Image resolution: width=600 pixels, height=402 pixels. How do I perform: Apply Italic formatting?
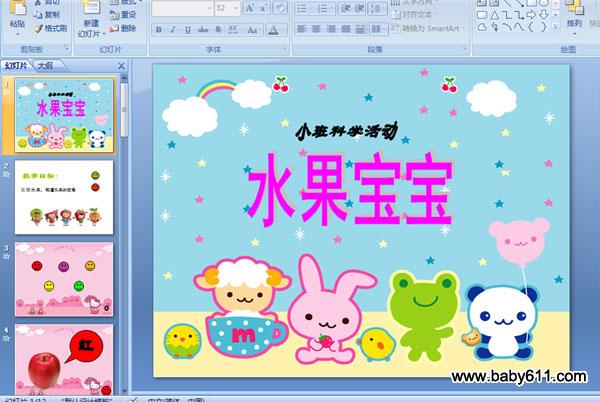(x=173, y=30)
